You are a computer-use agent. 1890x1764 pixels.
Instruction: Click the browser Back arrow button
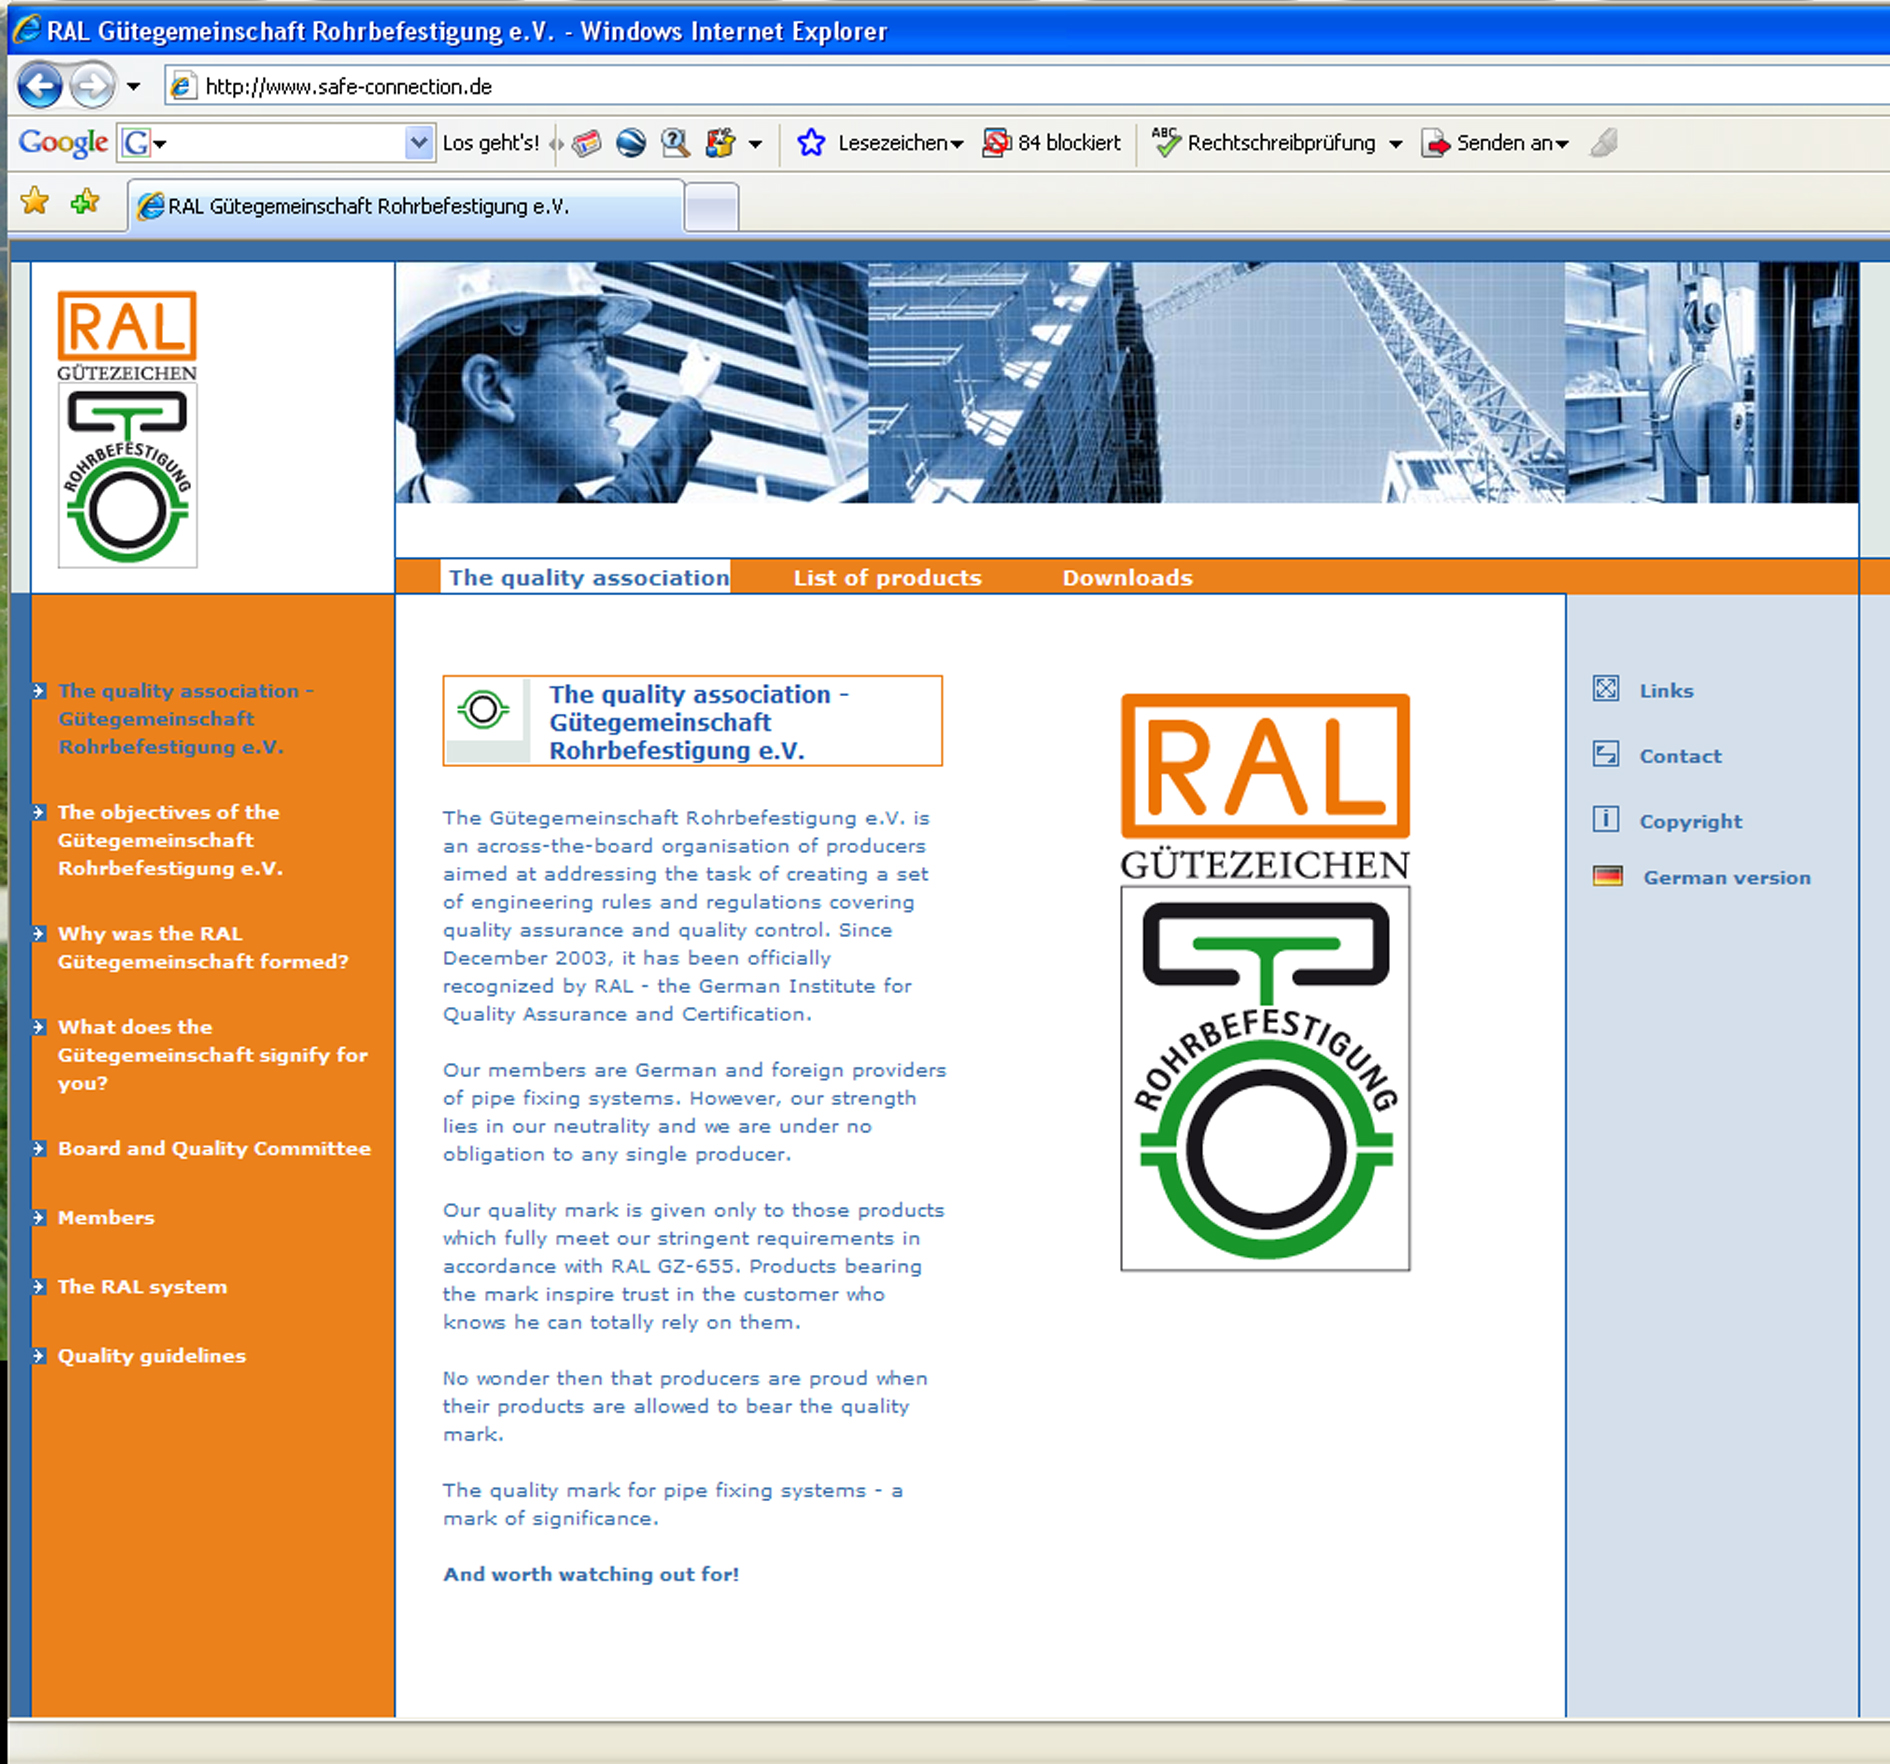tap(40, 86)
